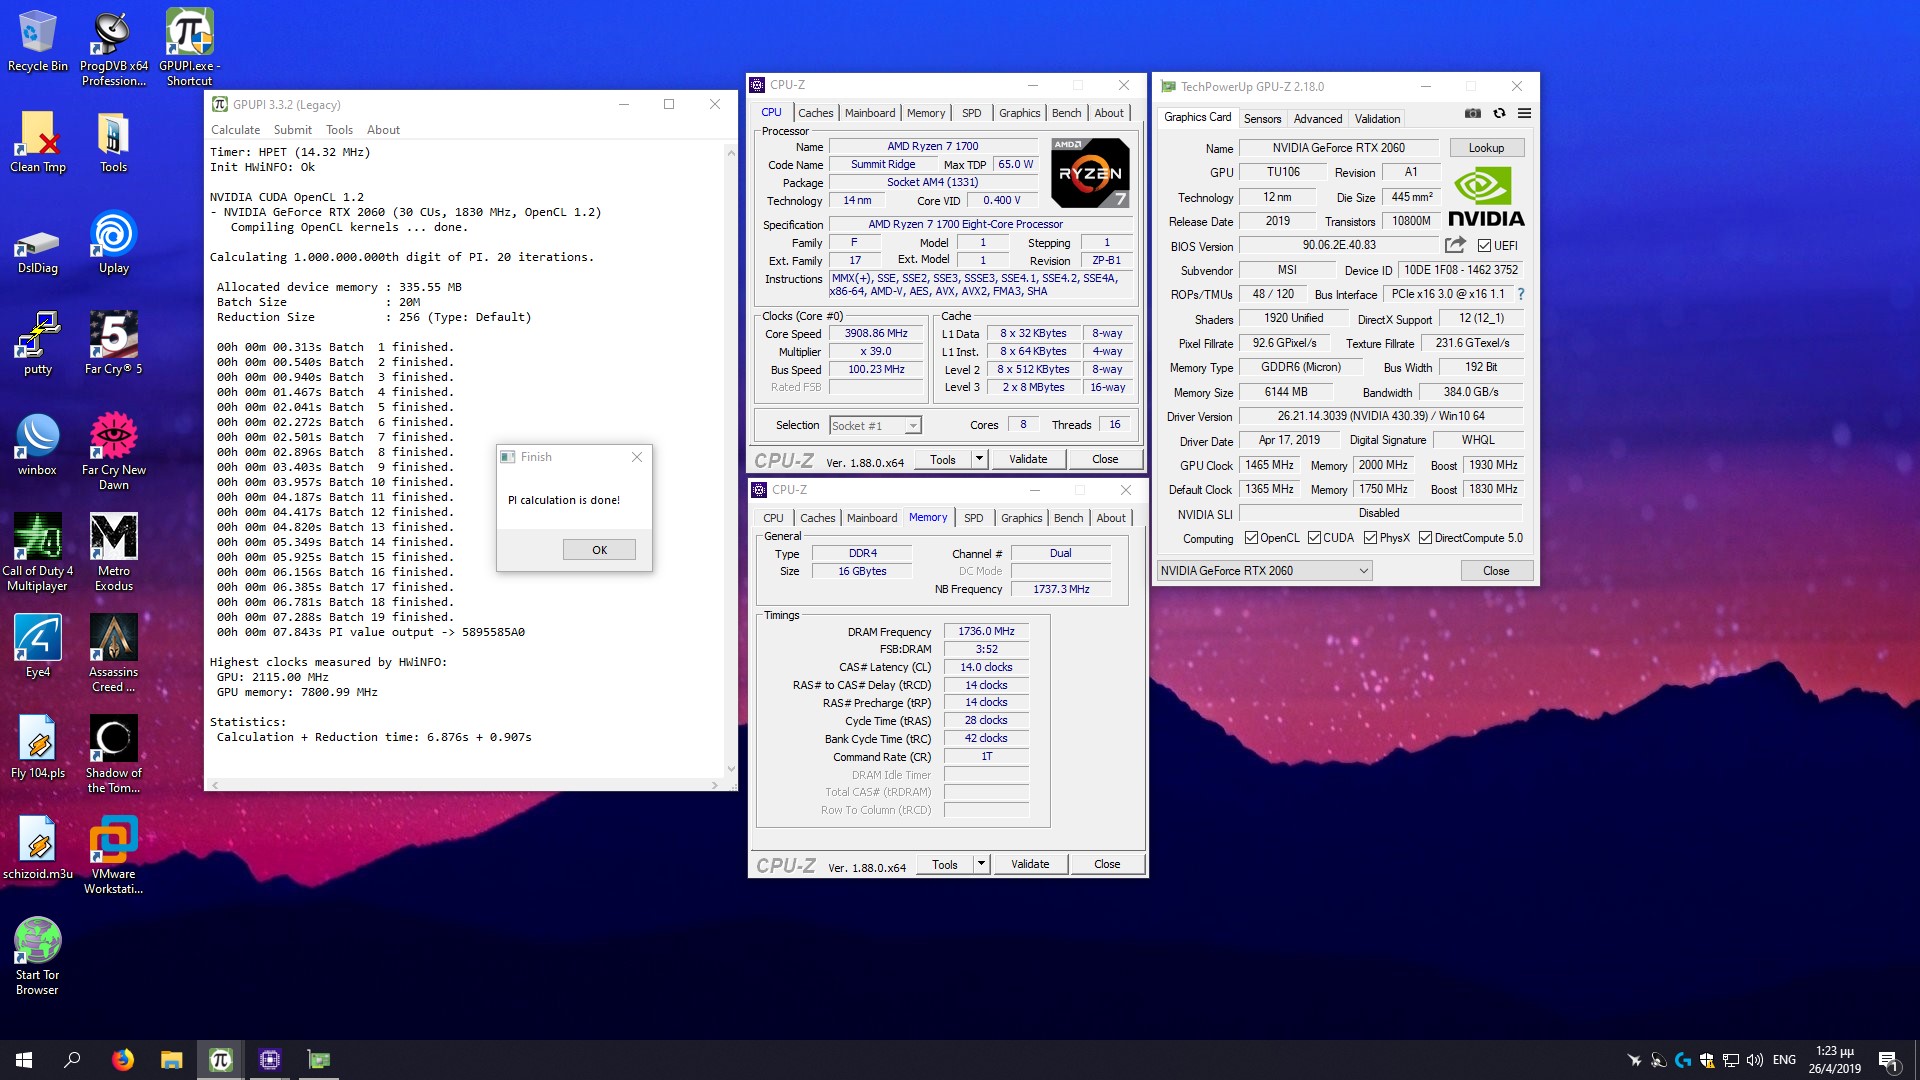The image size is (1920, 1080).
Task: Open ProgDVB x64 Professional shortcut
Action: 113,48
